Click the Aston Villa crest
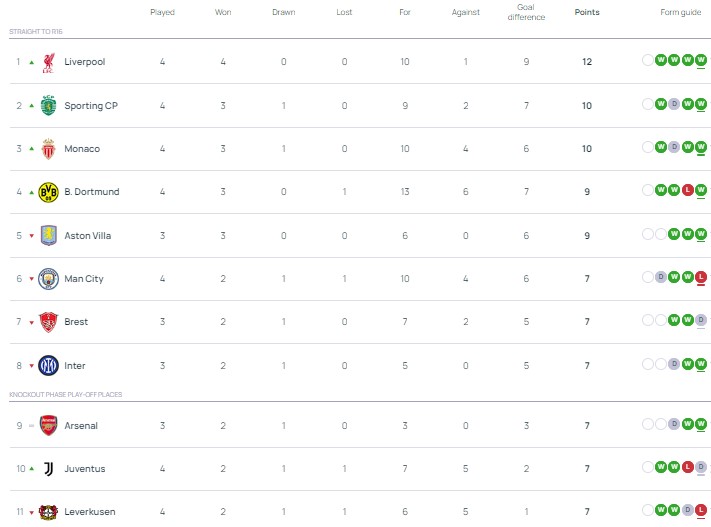The height and width of the screenshot is (527, 711). tap(48, 235)
